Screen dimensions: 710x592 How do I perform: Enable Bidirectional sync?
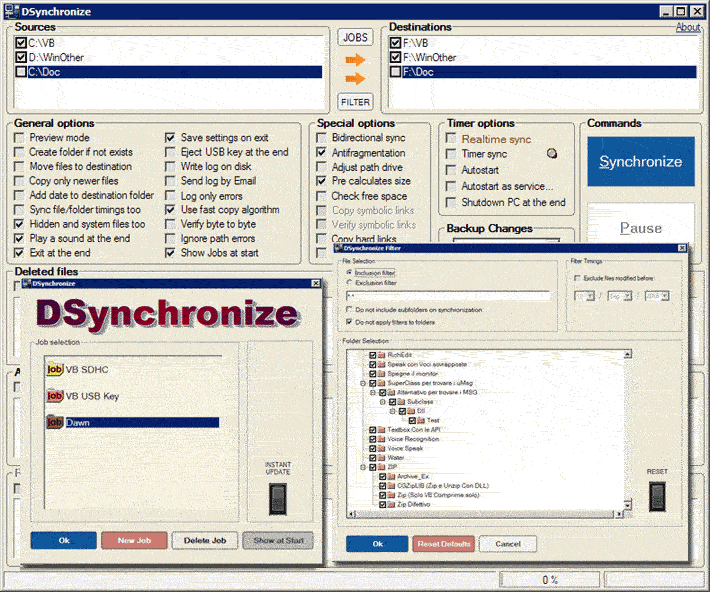(x=321, y=138)
